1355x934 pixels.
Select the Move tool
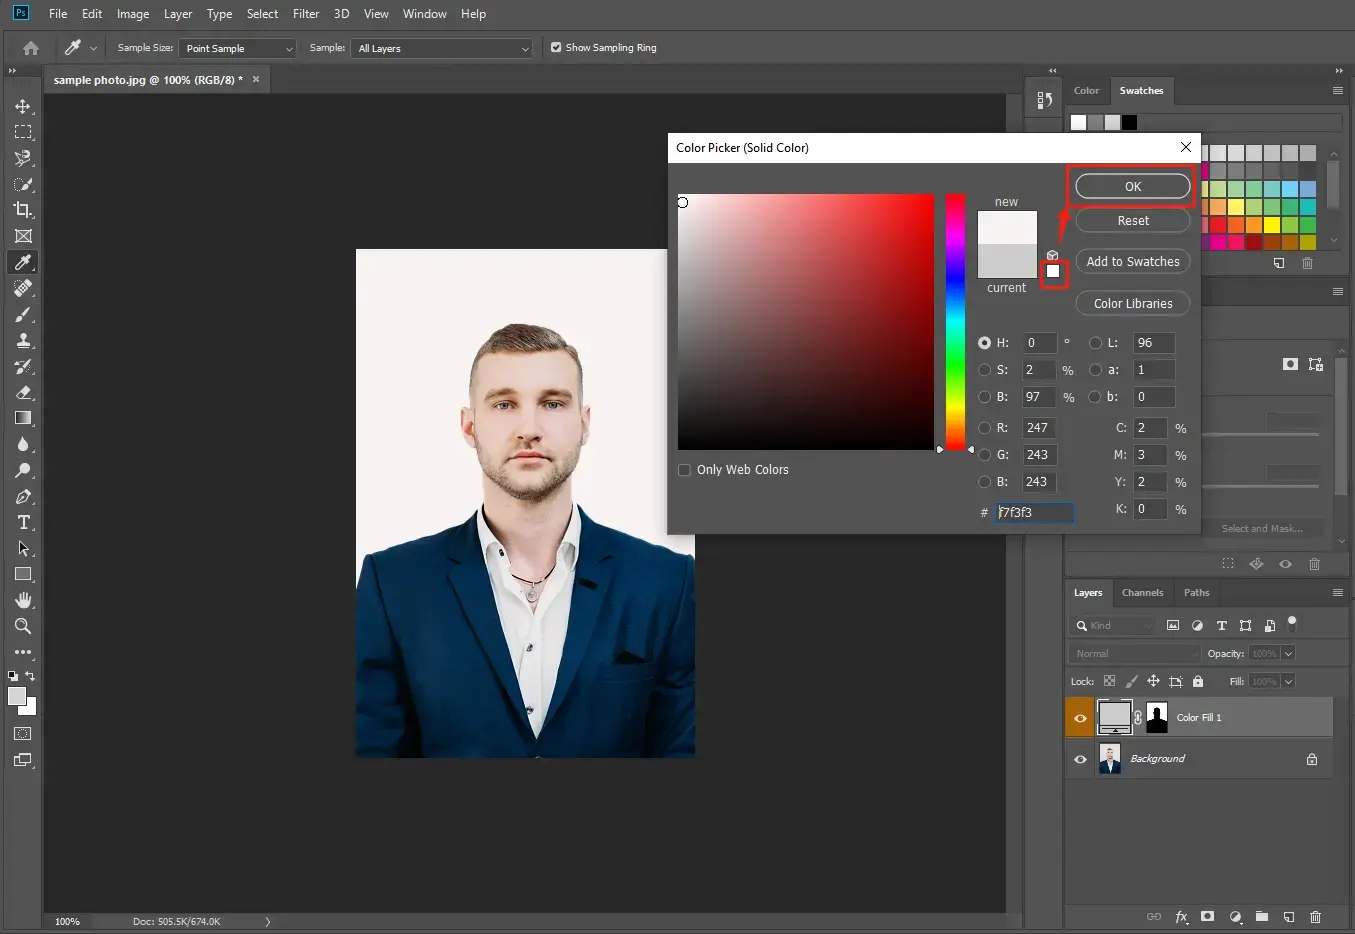pos(23,106)
